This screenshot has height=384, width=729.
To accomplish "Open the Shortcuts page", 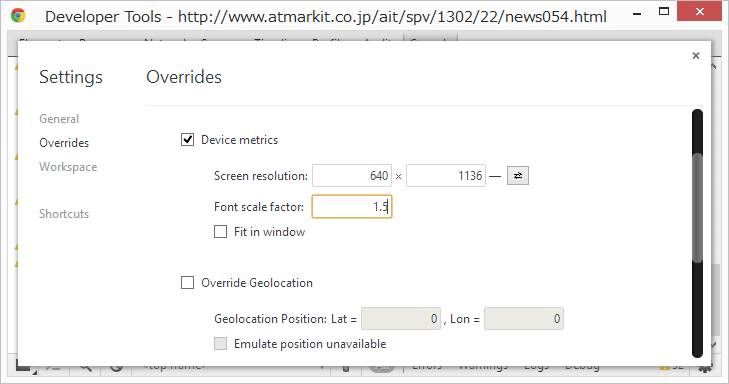I will [64, 214].
